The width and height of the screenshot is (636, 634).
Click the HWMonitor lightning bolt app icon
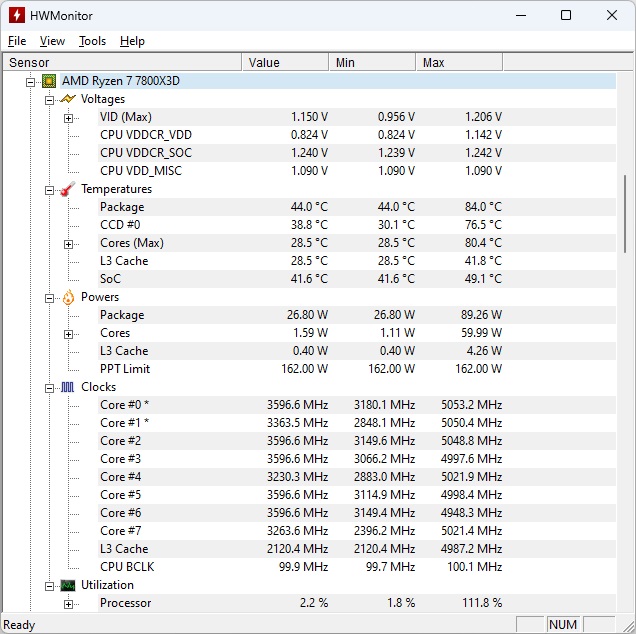[17, 15]
